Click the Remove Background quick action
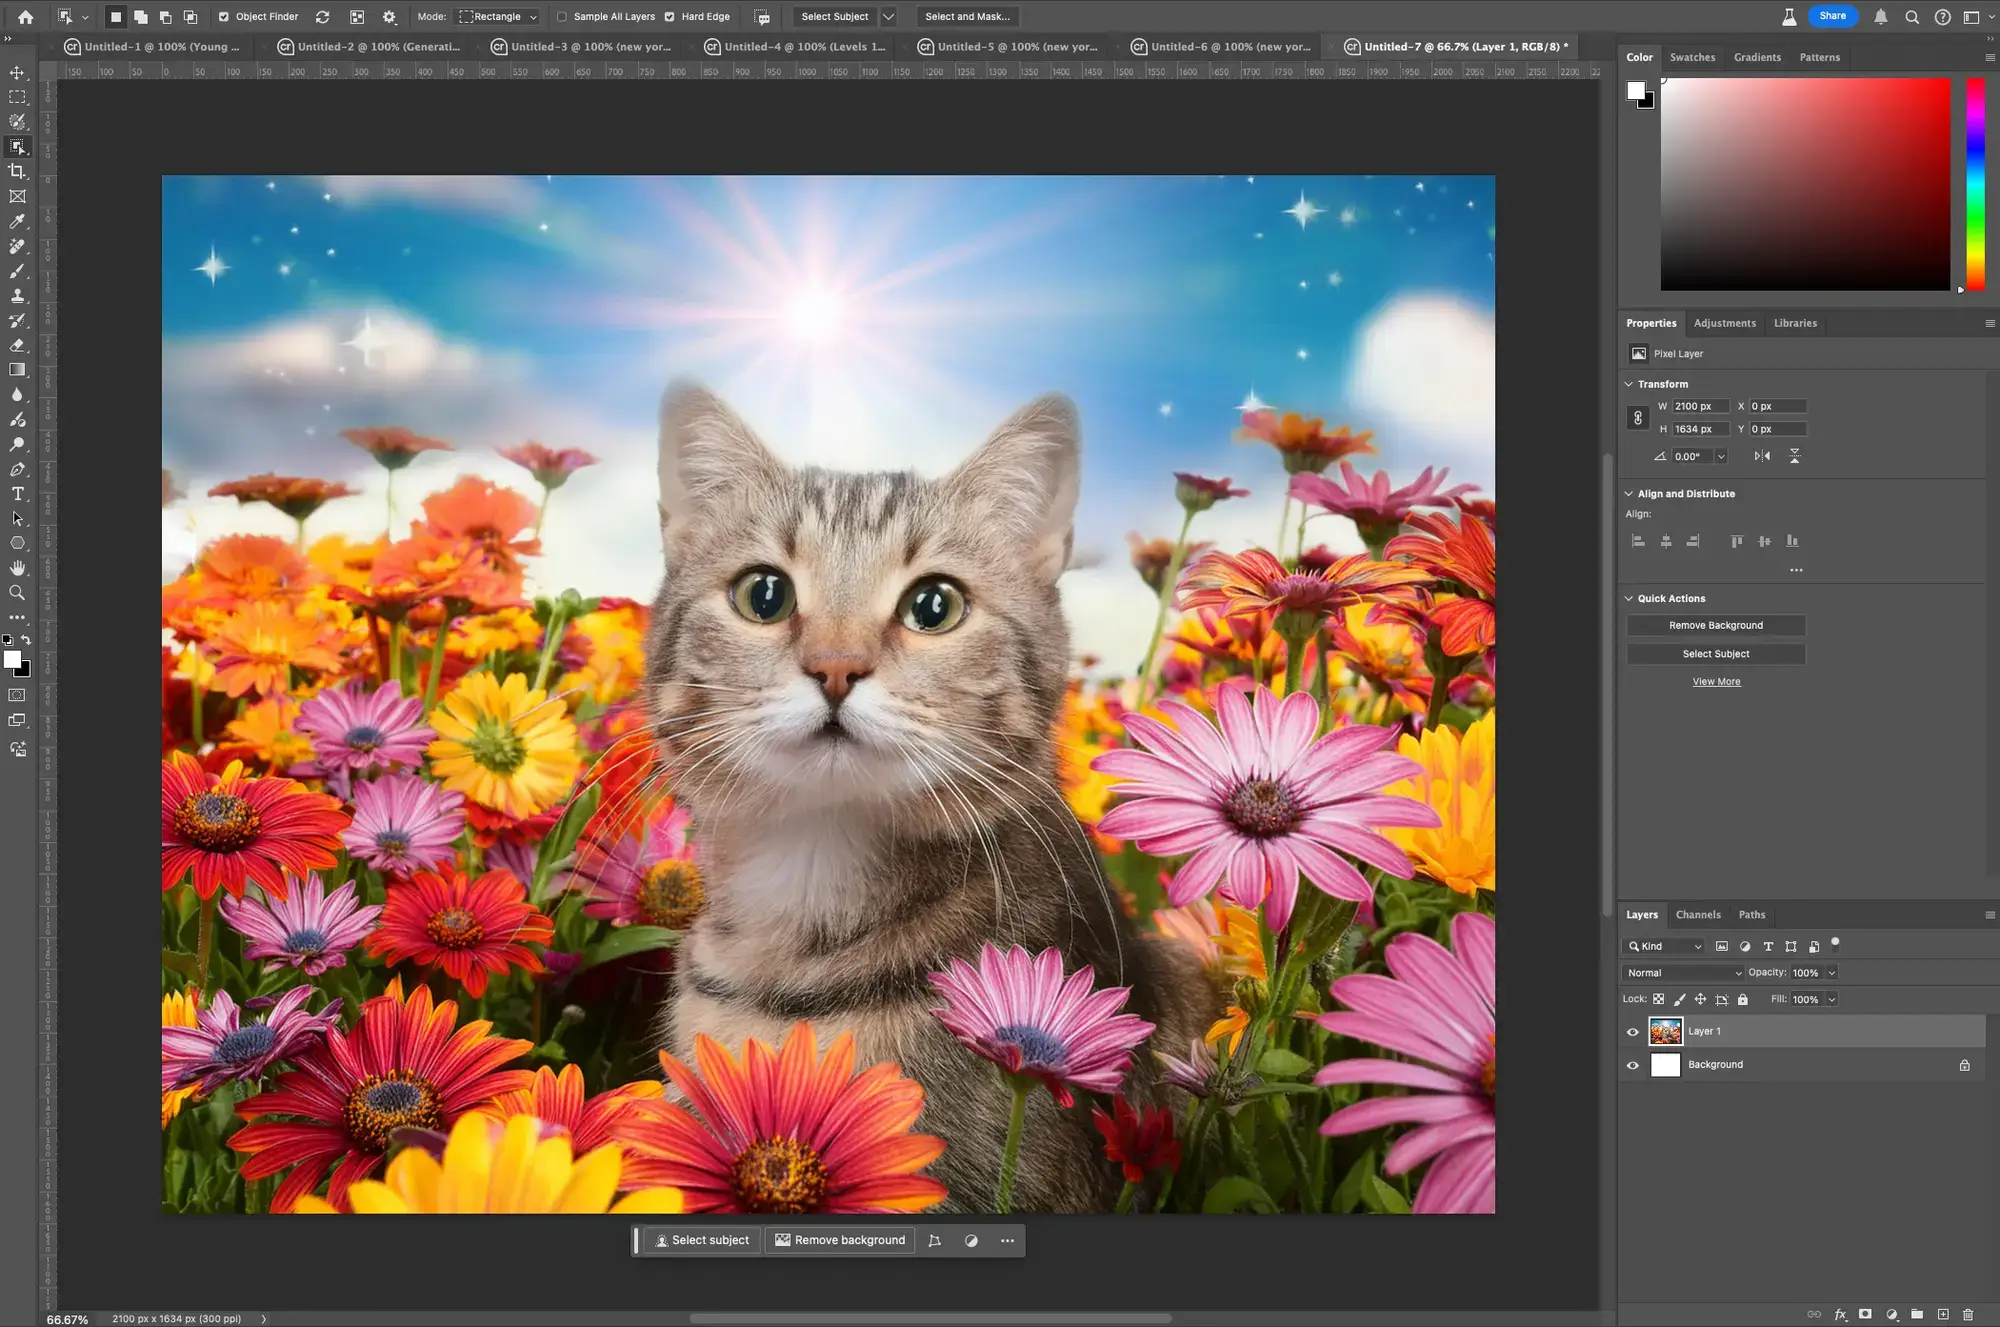This screenshot has width=2000, height=1327. (x=1716, y=625)
